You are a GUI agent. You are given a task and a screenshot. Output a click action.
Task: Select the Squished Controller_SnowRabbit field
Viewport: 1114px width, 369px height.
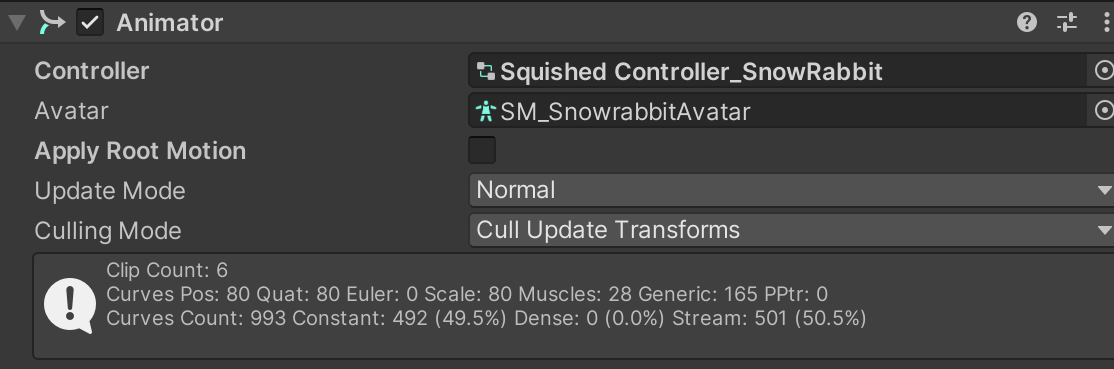point(778,71)
